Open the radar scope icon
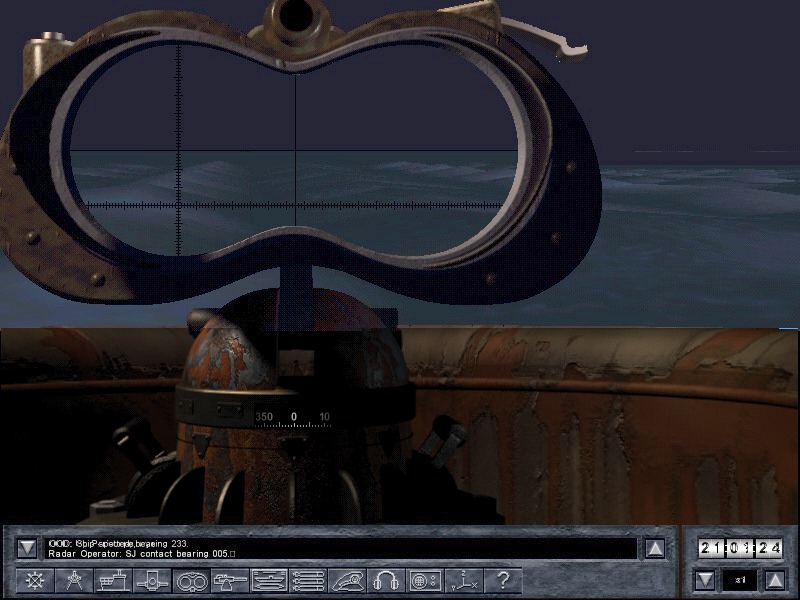 pyautogui.click(x=426, y=581)
